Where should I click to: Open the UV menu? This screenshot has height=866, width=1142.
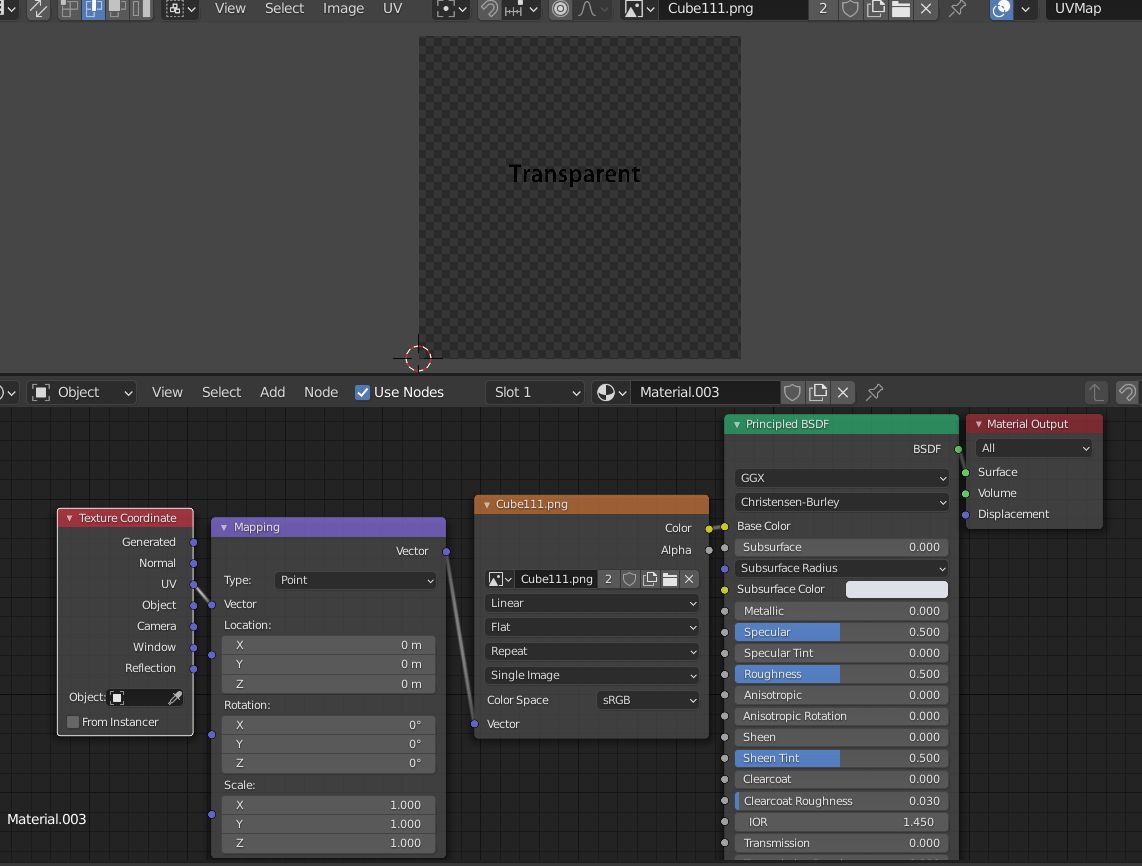393,9
